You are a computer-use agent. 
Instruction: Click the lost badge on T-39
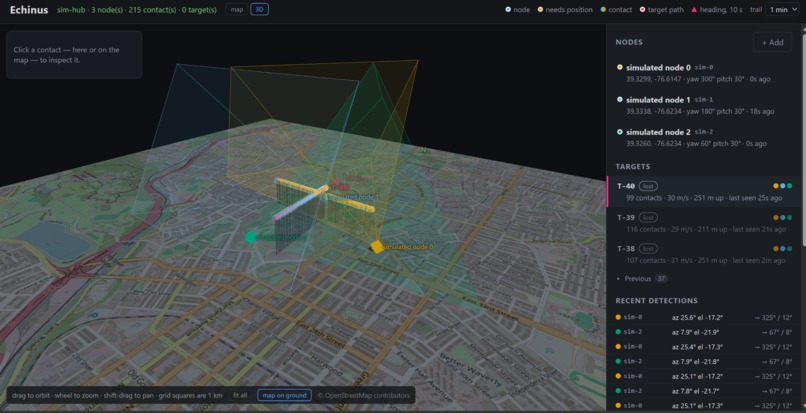pyautogui.click(x=649, y=218)
